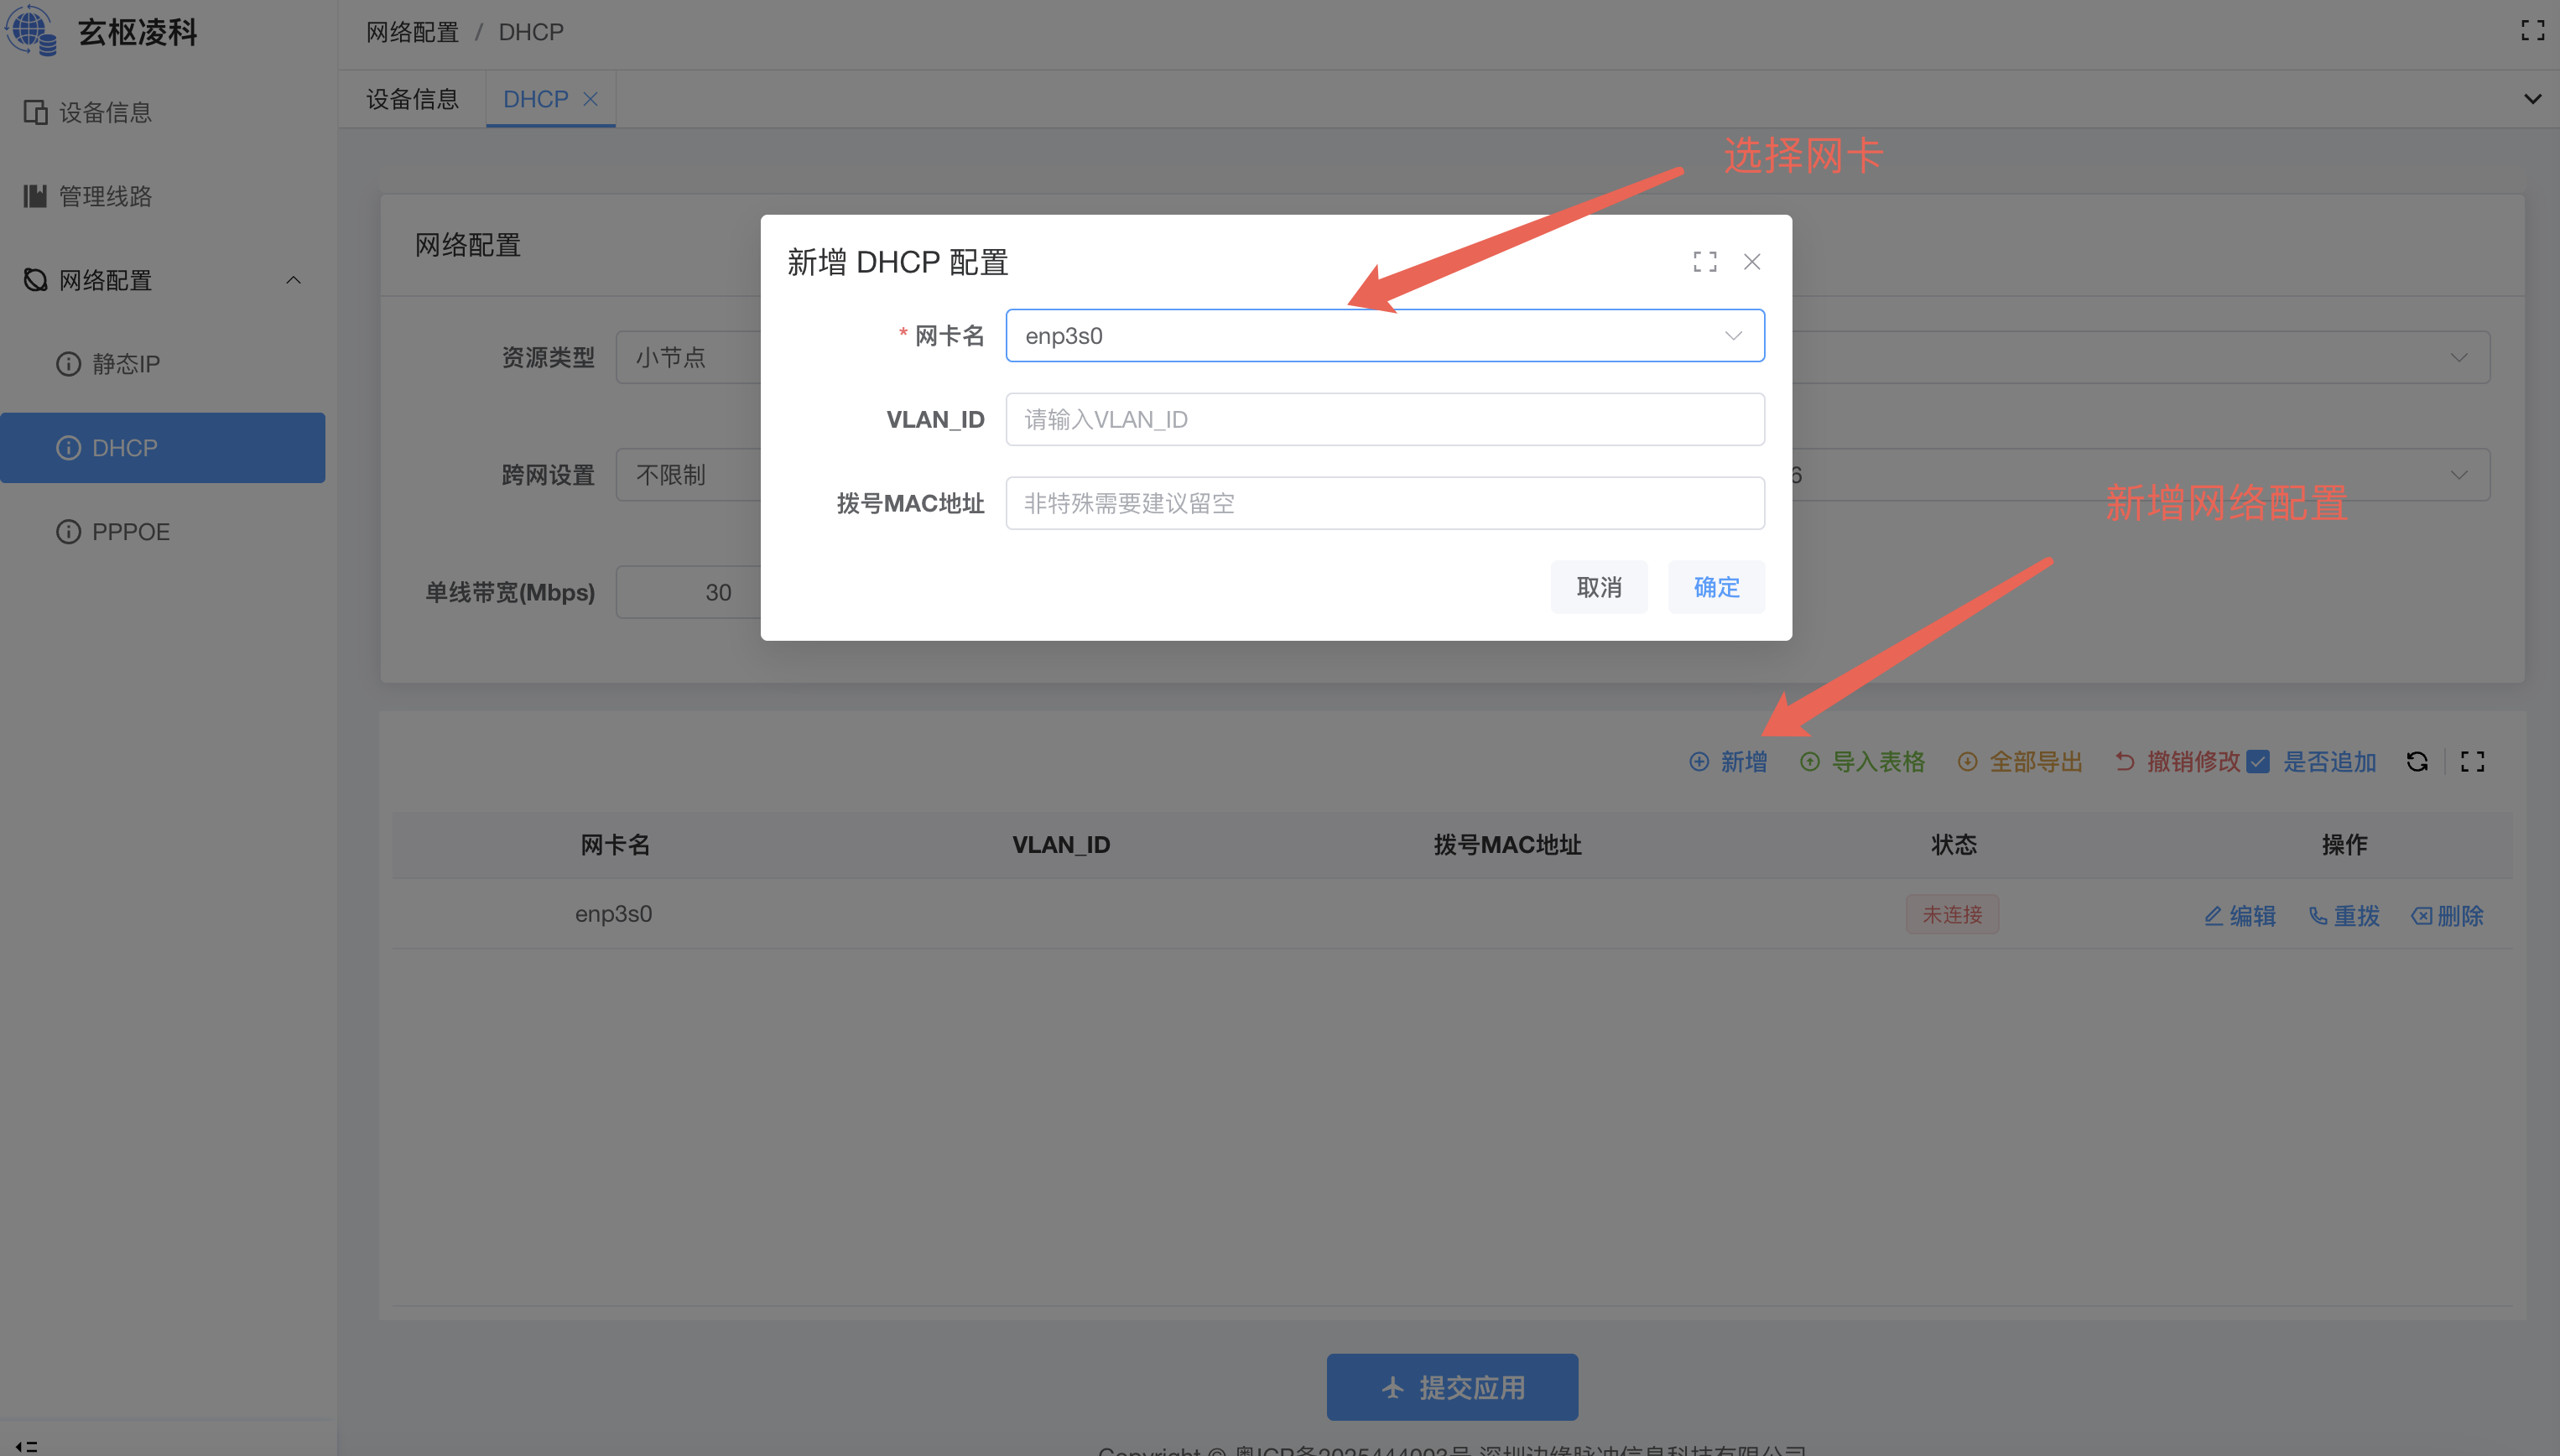Screen dimensions: 2560x1456
Task: Click the table fullscreen icon
Action: point(2473,762)
